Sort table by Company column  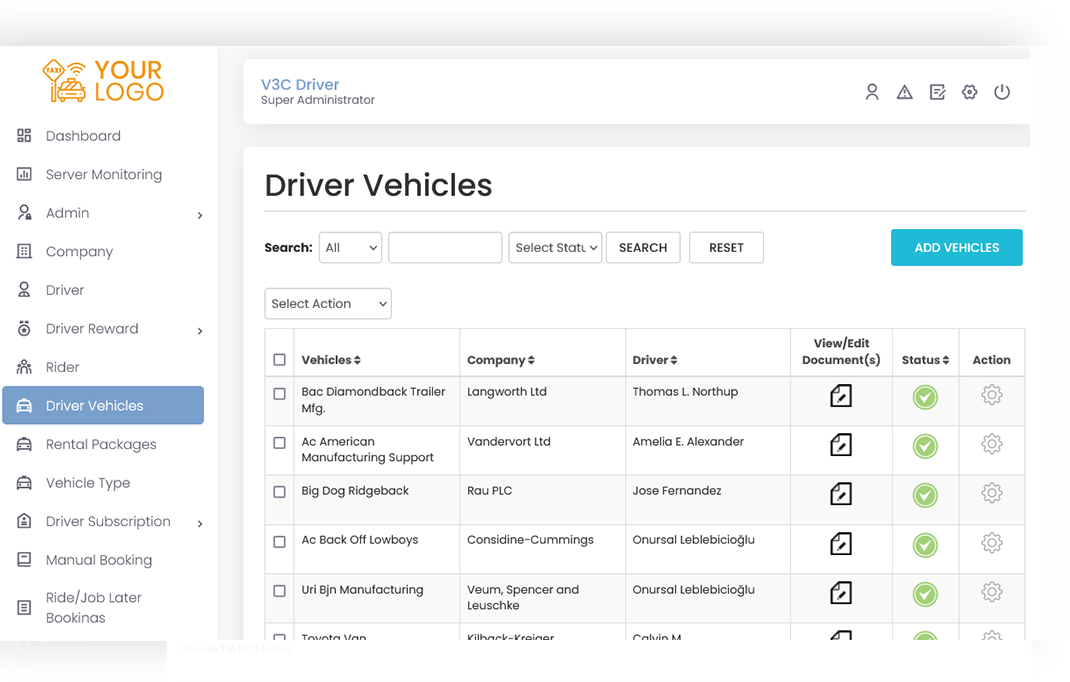(501, 360)
